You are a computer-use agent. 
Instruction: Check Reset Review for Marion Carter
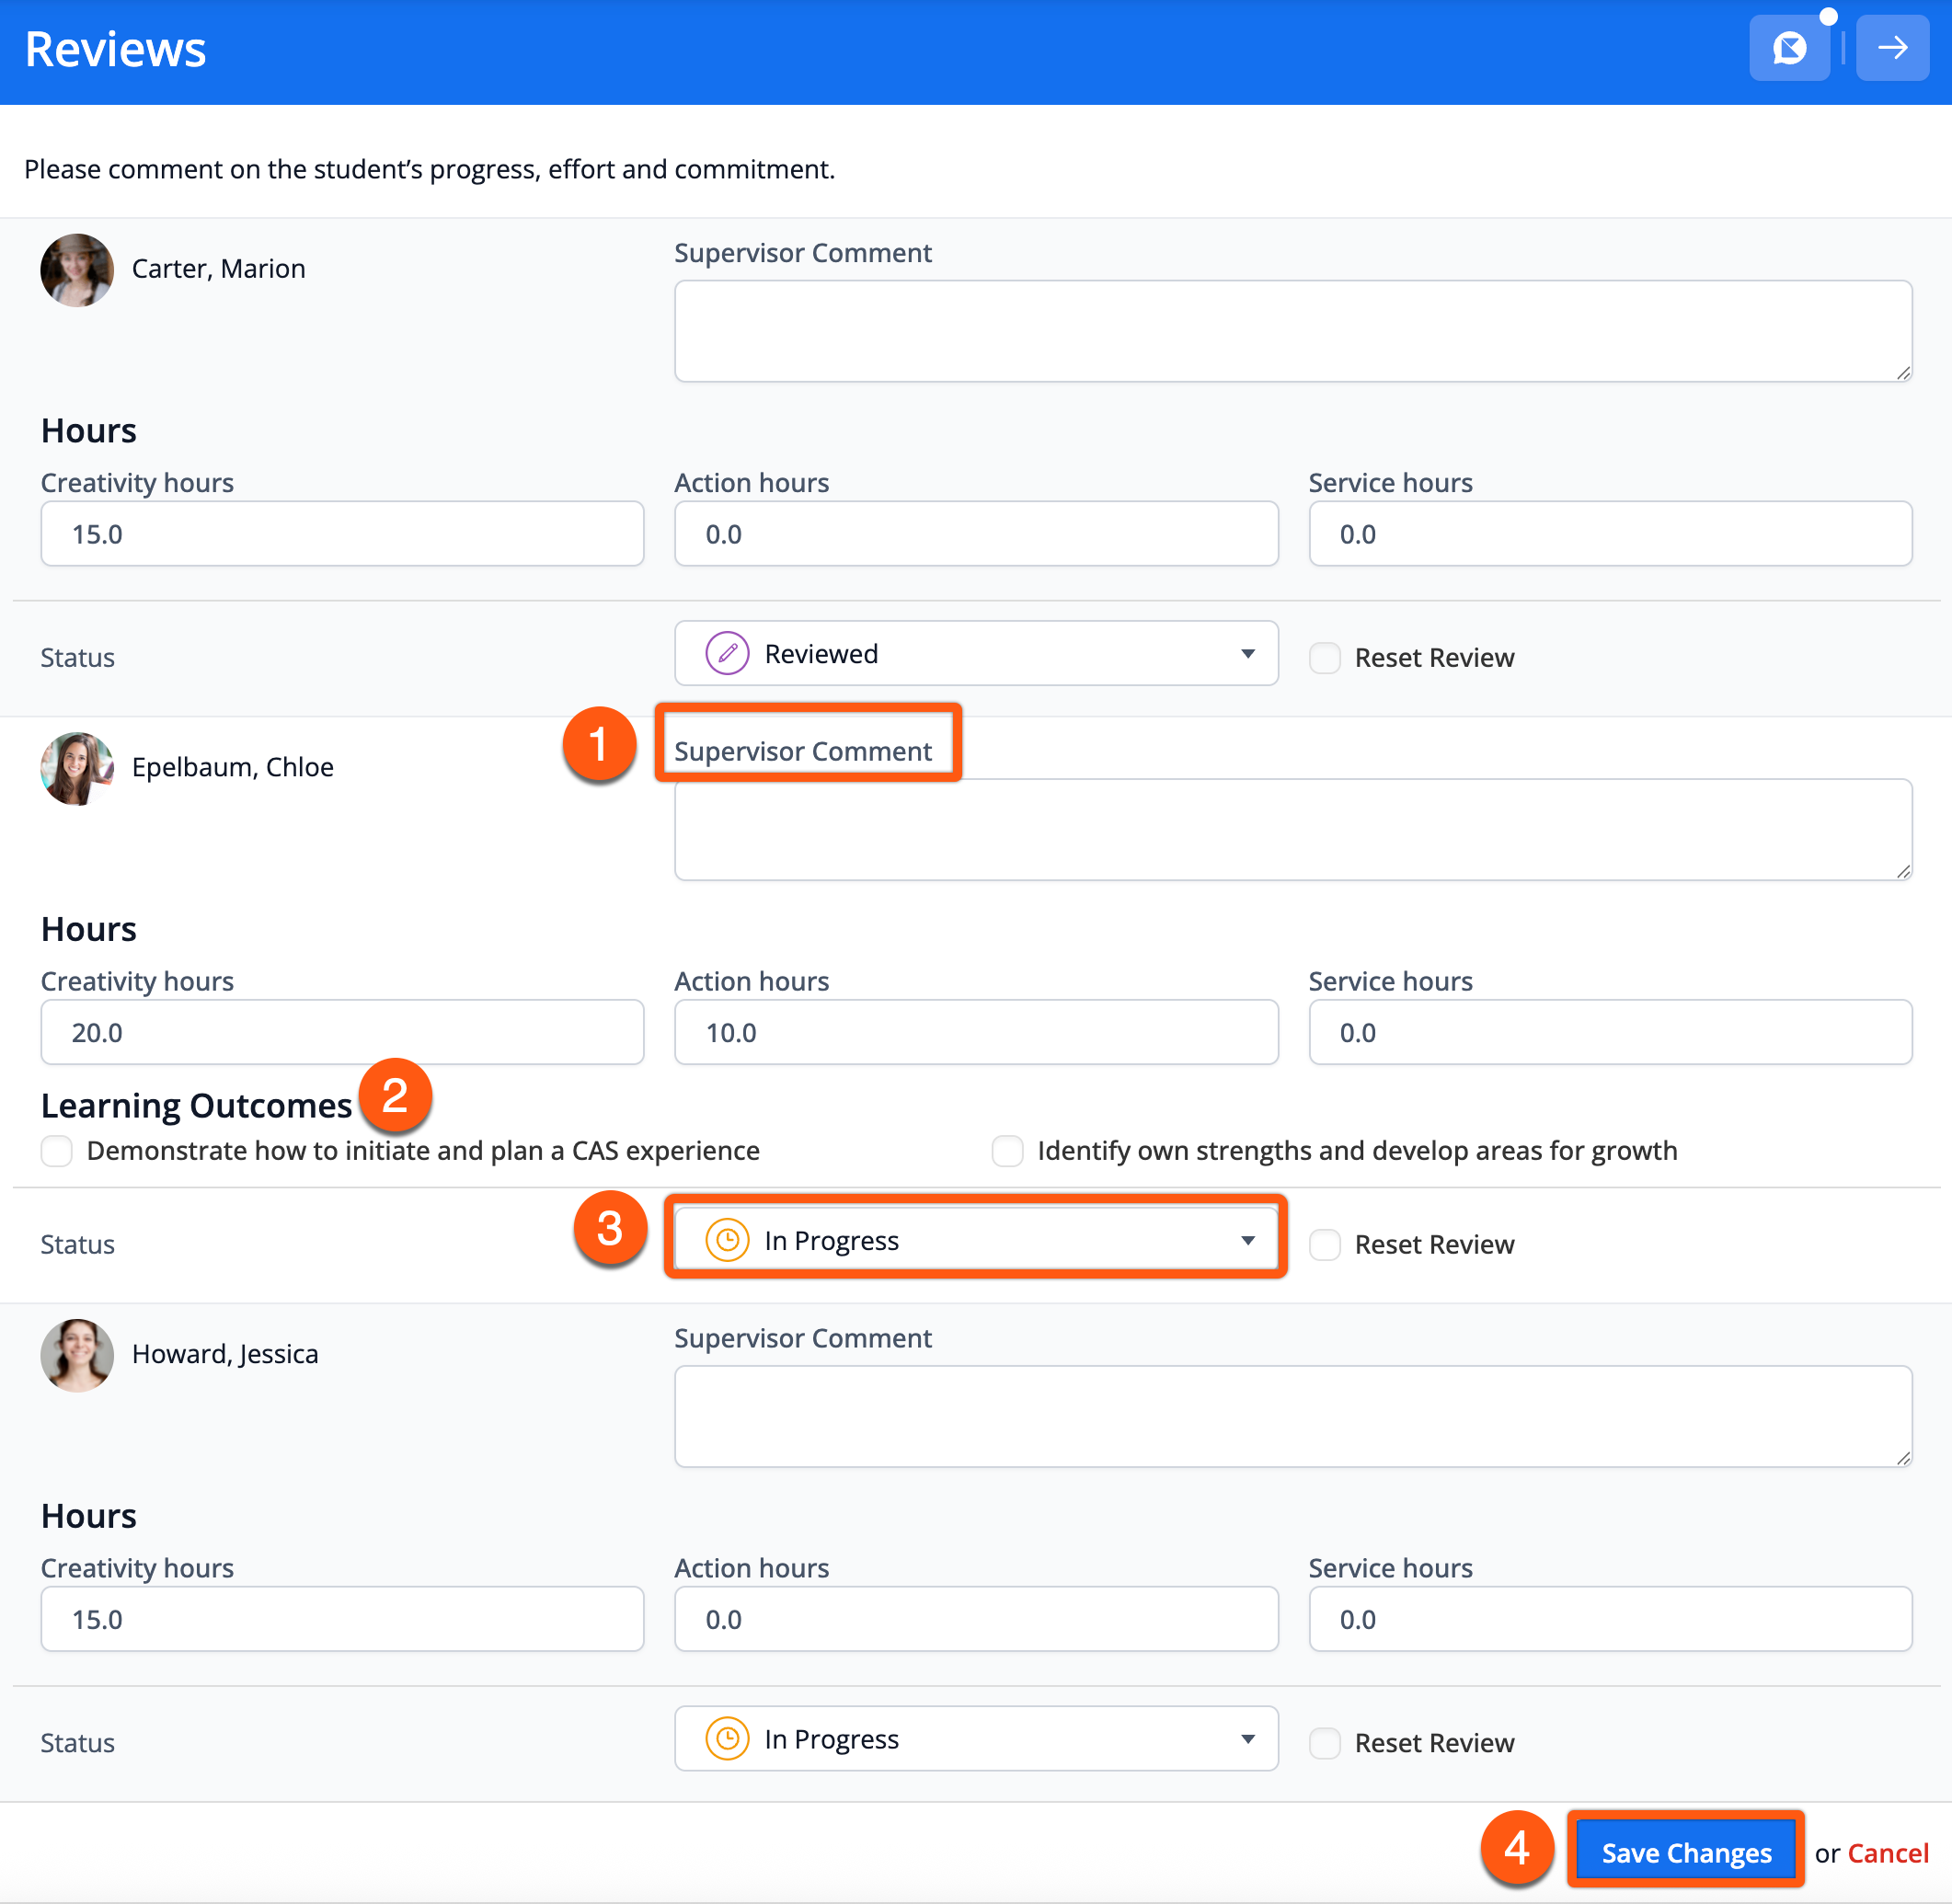click(1325, 658)
